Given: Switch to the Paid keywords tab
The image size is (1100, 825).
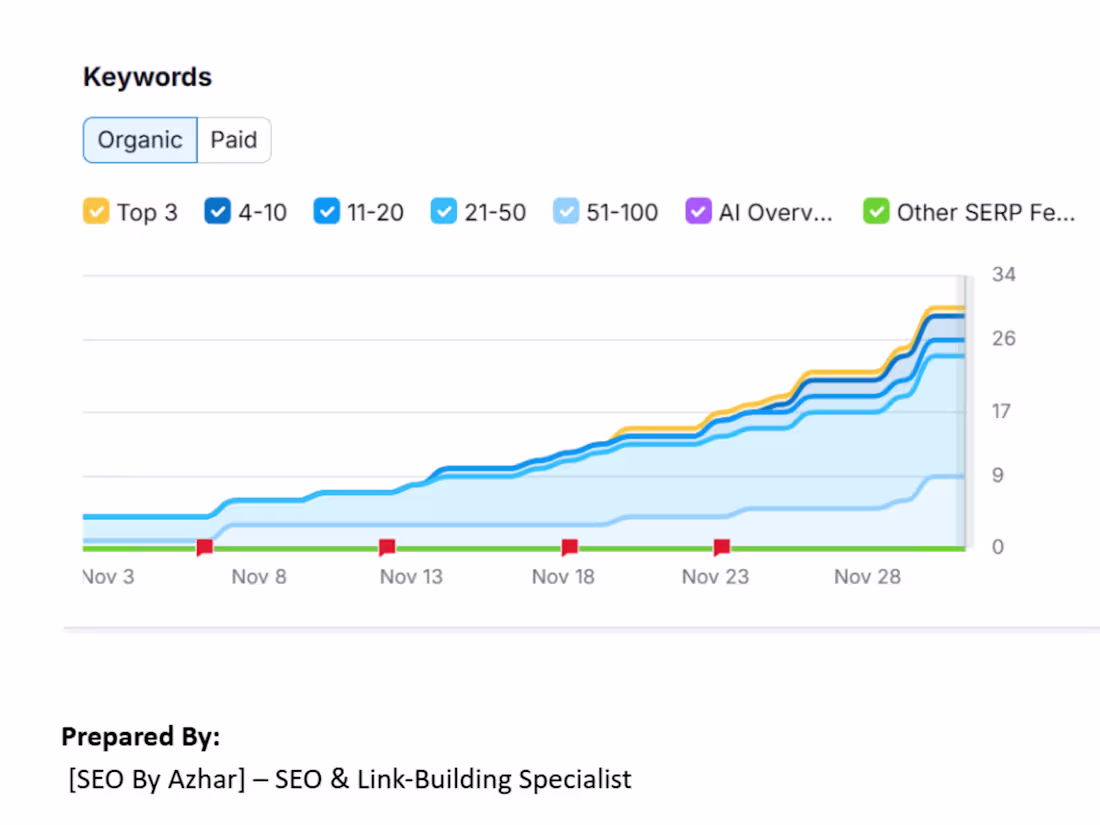Looking at the screenshot, I should 233,140.
